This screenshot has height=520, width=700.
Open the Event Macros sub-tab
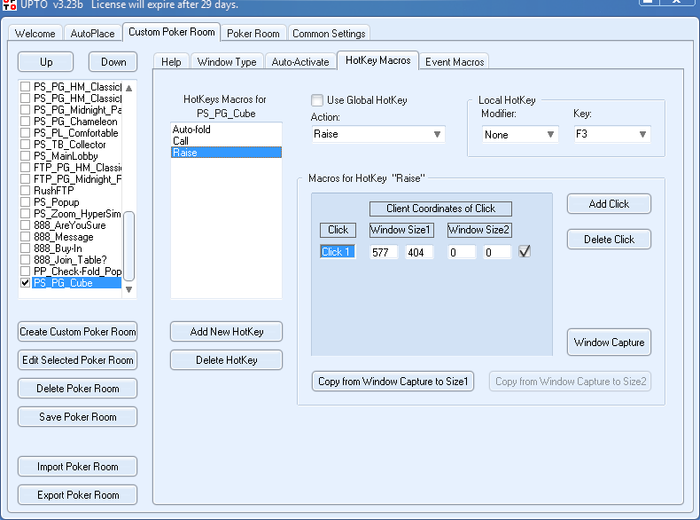click(x=454, y=62)
